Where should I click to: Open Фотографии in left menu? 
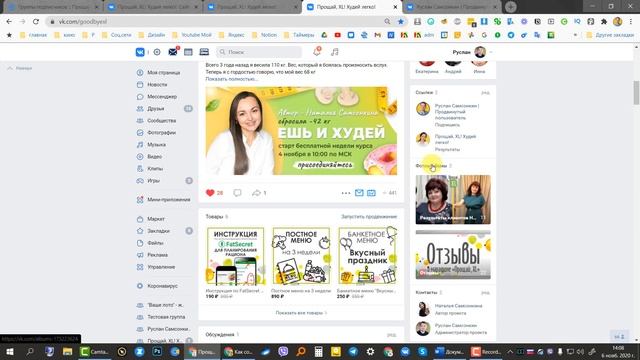point(163,133)
